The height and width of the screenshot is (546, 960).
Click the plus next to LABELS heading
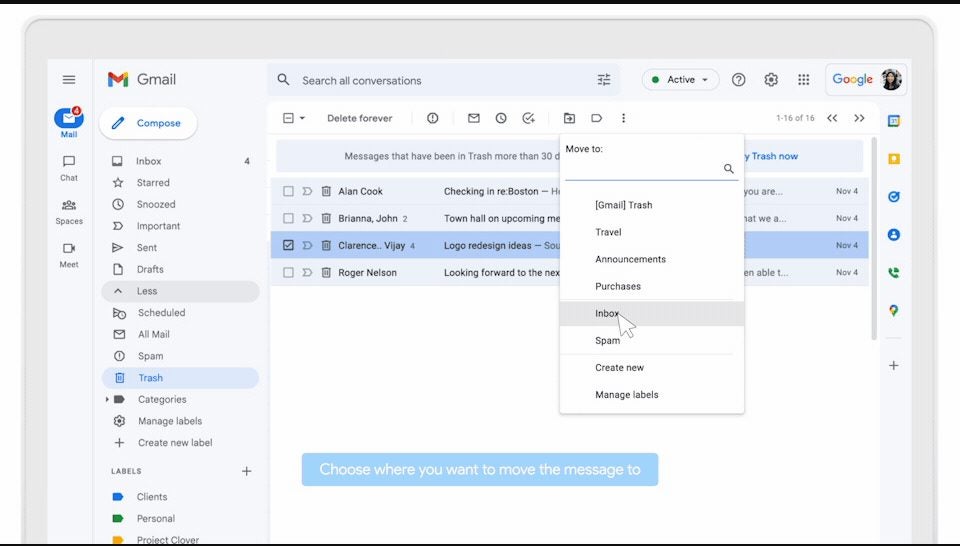[x=246, y=471]
